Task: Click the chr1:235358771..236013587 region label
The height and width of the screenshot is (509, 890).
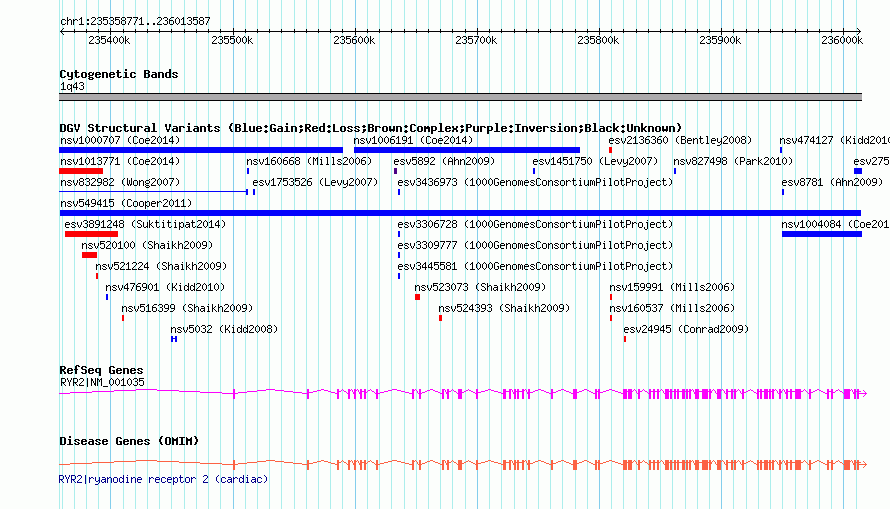Action: tap(135, 21)
